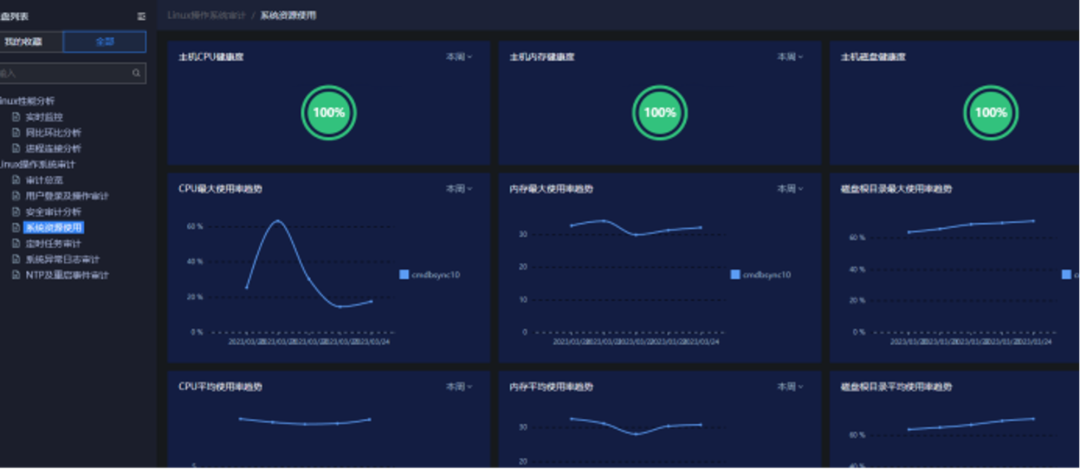
Task: Click the page icon next to 安全审计分析
Action: point(17,212)
